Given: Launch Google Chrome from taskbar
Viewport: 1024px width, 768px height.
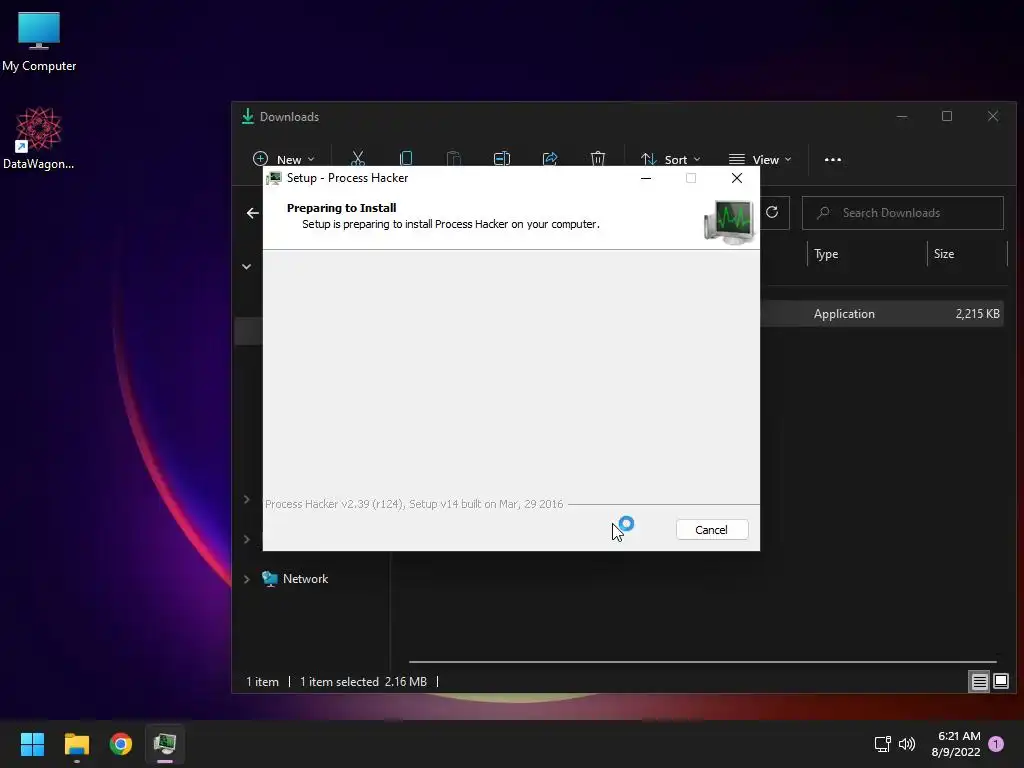Looking at the screenshot, I should [121, 744].
